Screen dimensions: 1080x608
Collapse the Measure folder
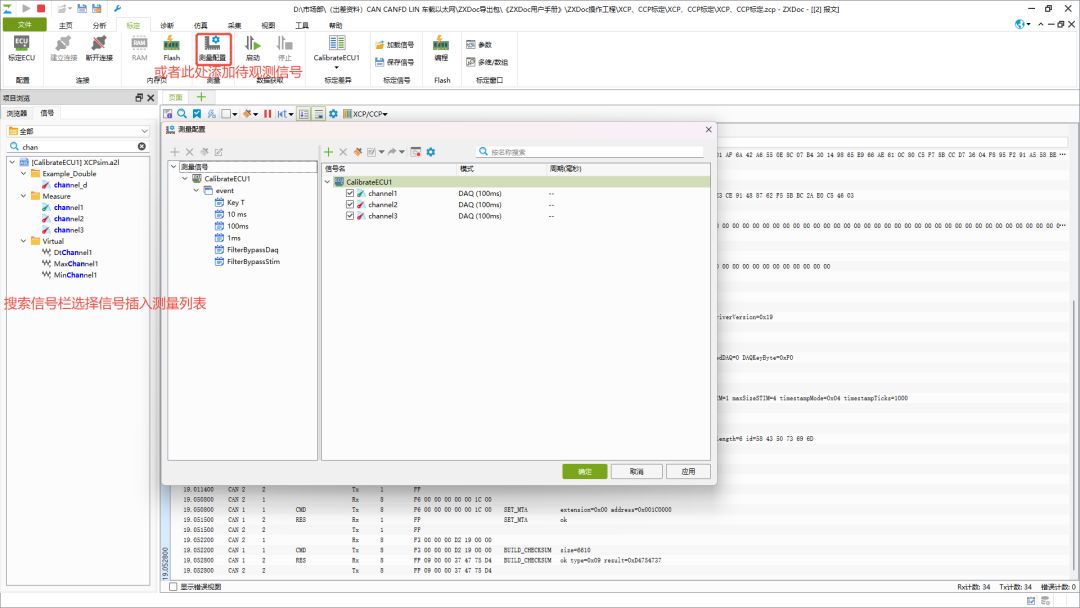(x=24, y=196)
